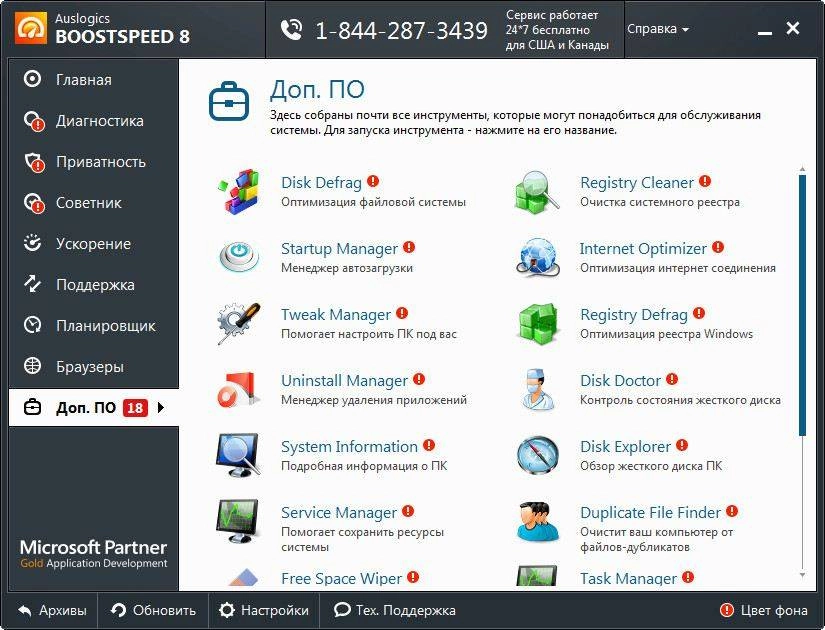Click the red 18 counter badge in sidebar
The image size is (825, 630).
click(x=135, y=408)
